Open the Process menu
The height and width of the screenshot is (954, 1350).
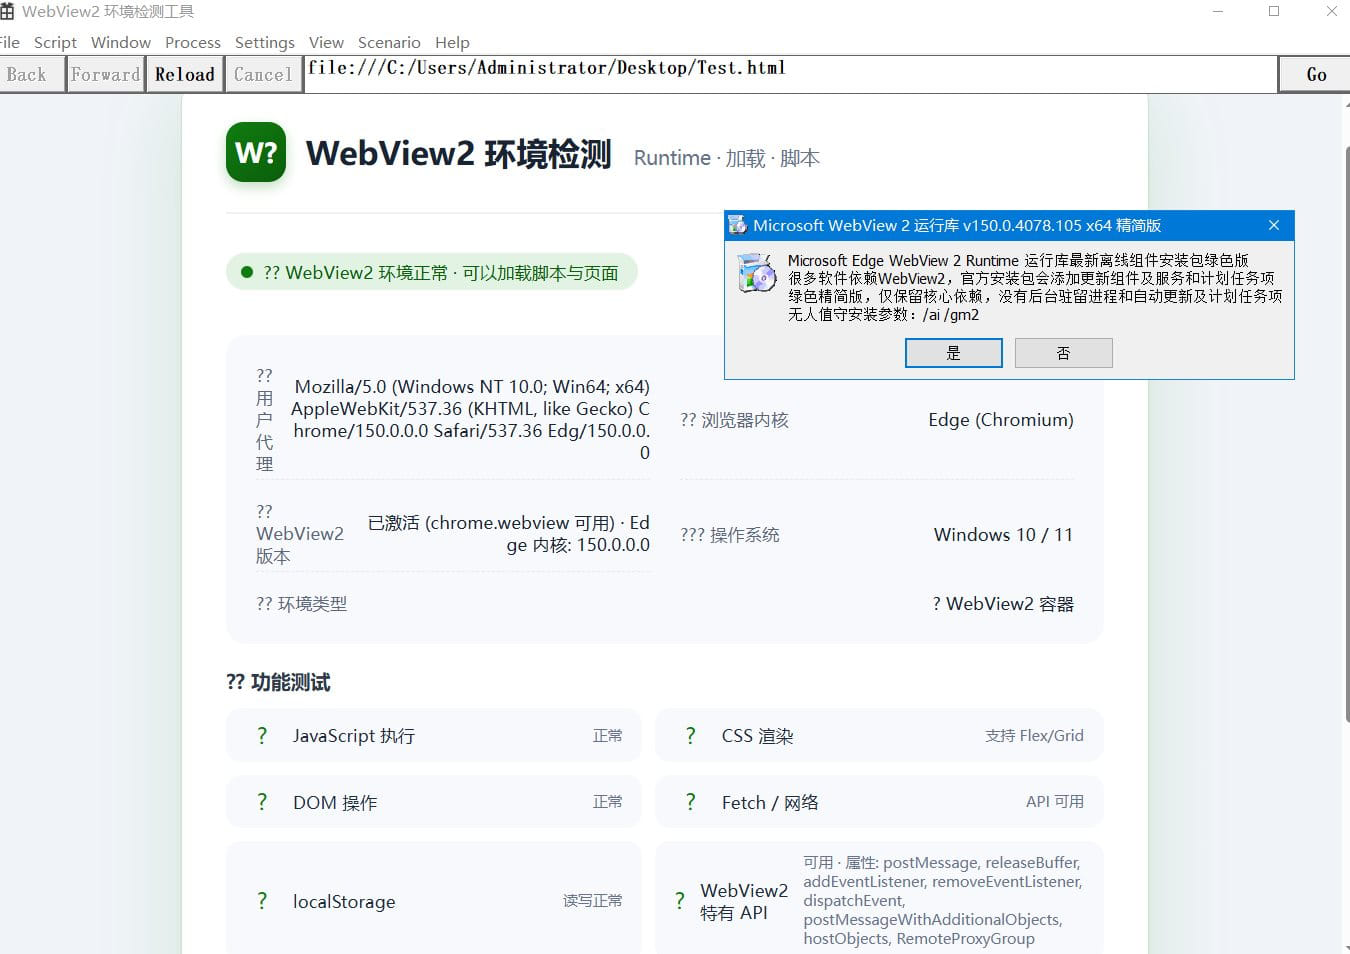click(x=193, y=42)
